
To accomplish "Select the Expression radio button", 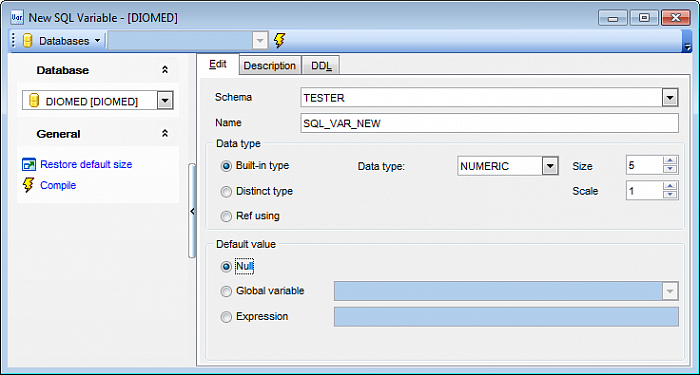I will tap(227, 317).
